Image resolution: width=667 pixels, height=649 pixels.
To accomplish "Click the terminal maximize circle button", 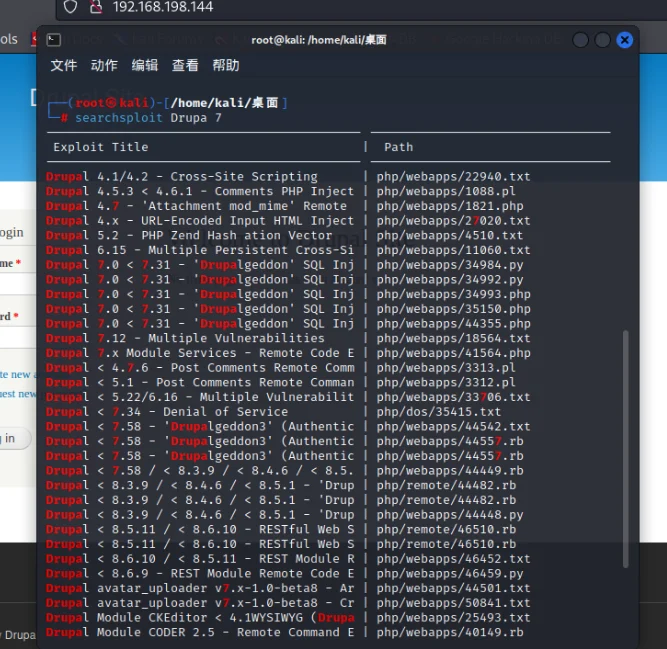I will (602, 40).
